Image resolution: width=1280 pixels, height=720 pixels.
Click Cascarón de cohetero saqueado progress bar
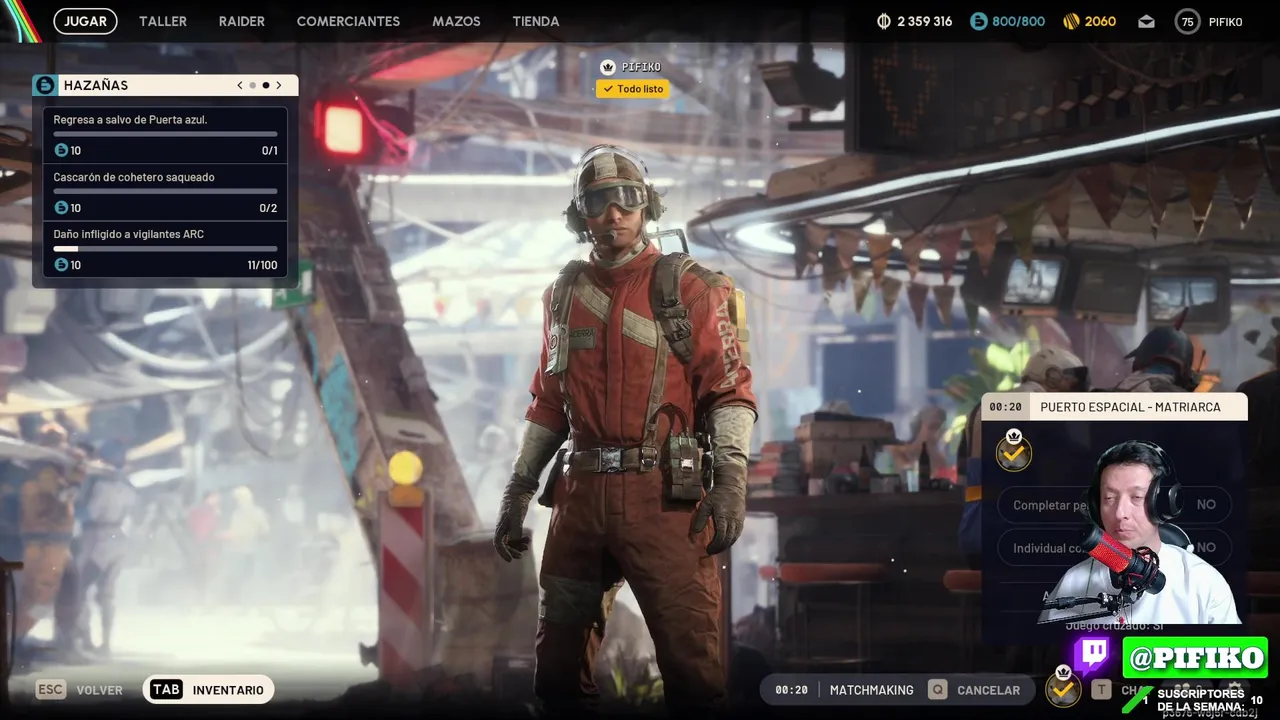pos(165,191)
